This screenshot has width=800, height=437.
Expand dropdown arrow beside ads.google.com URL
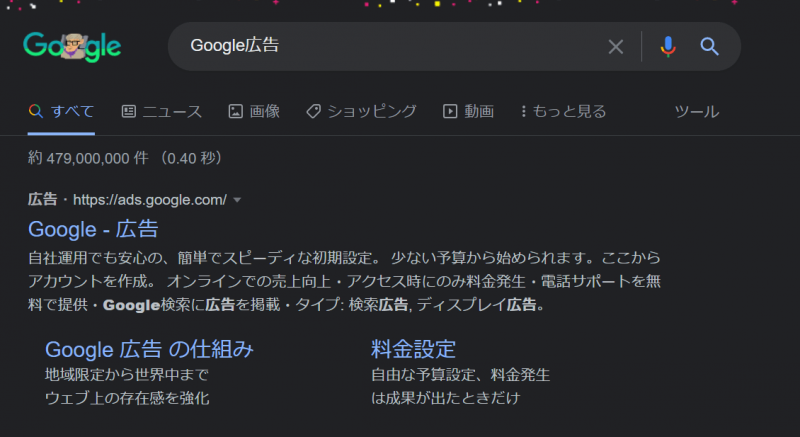pos(237,200)
